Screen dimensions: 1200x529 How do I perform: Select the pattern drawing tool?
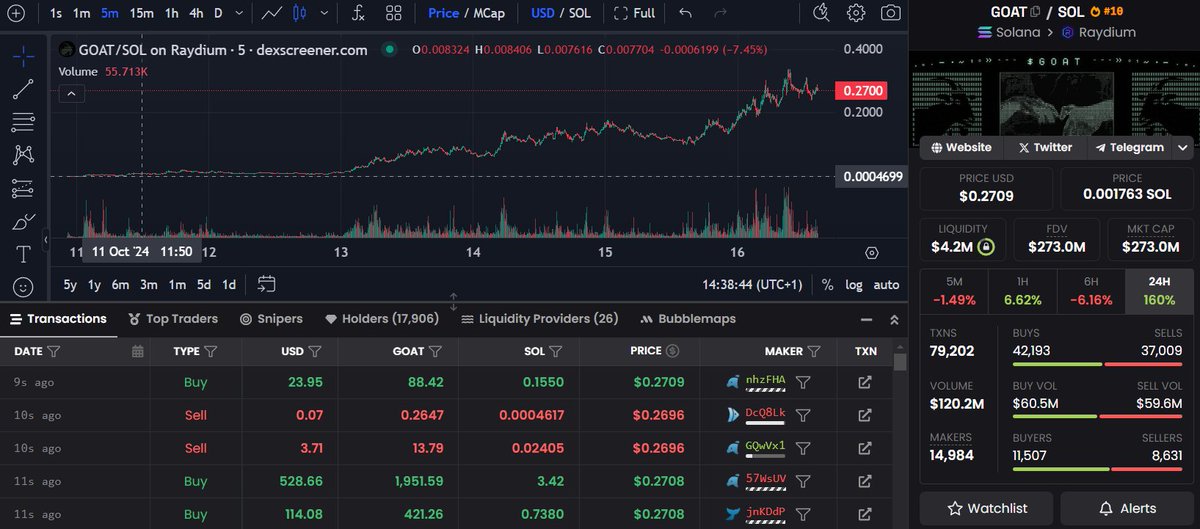23,155
